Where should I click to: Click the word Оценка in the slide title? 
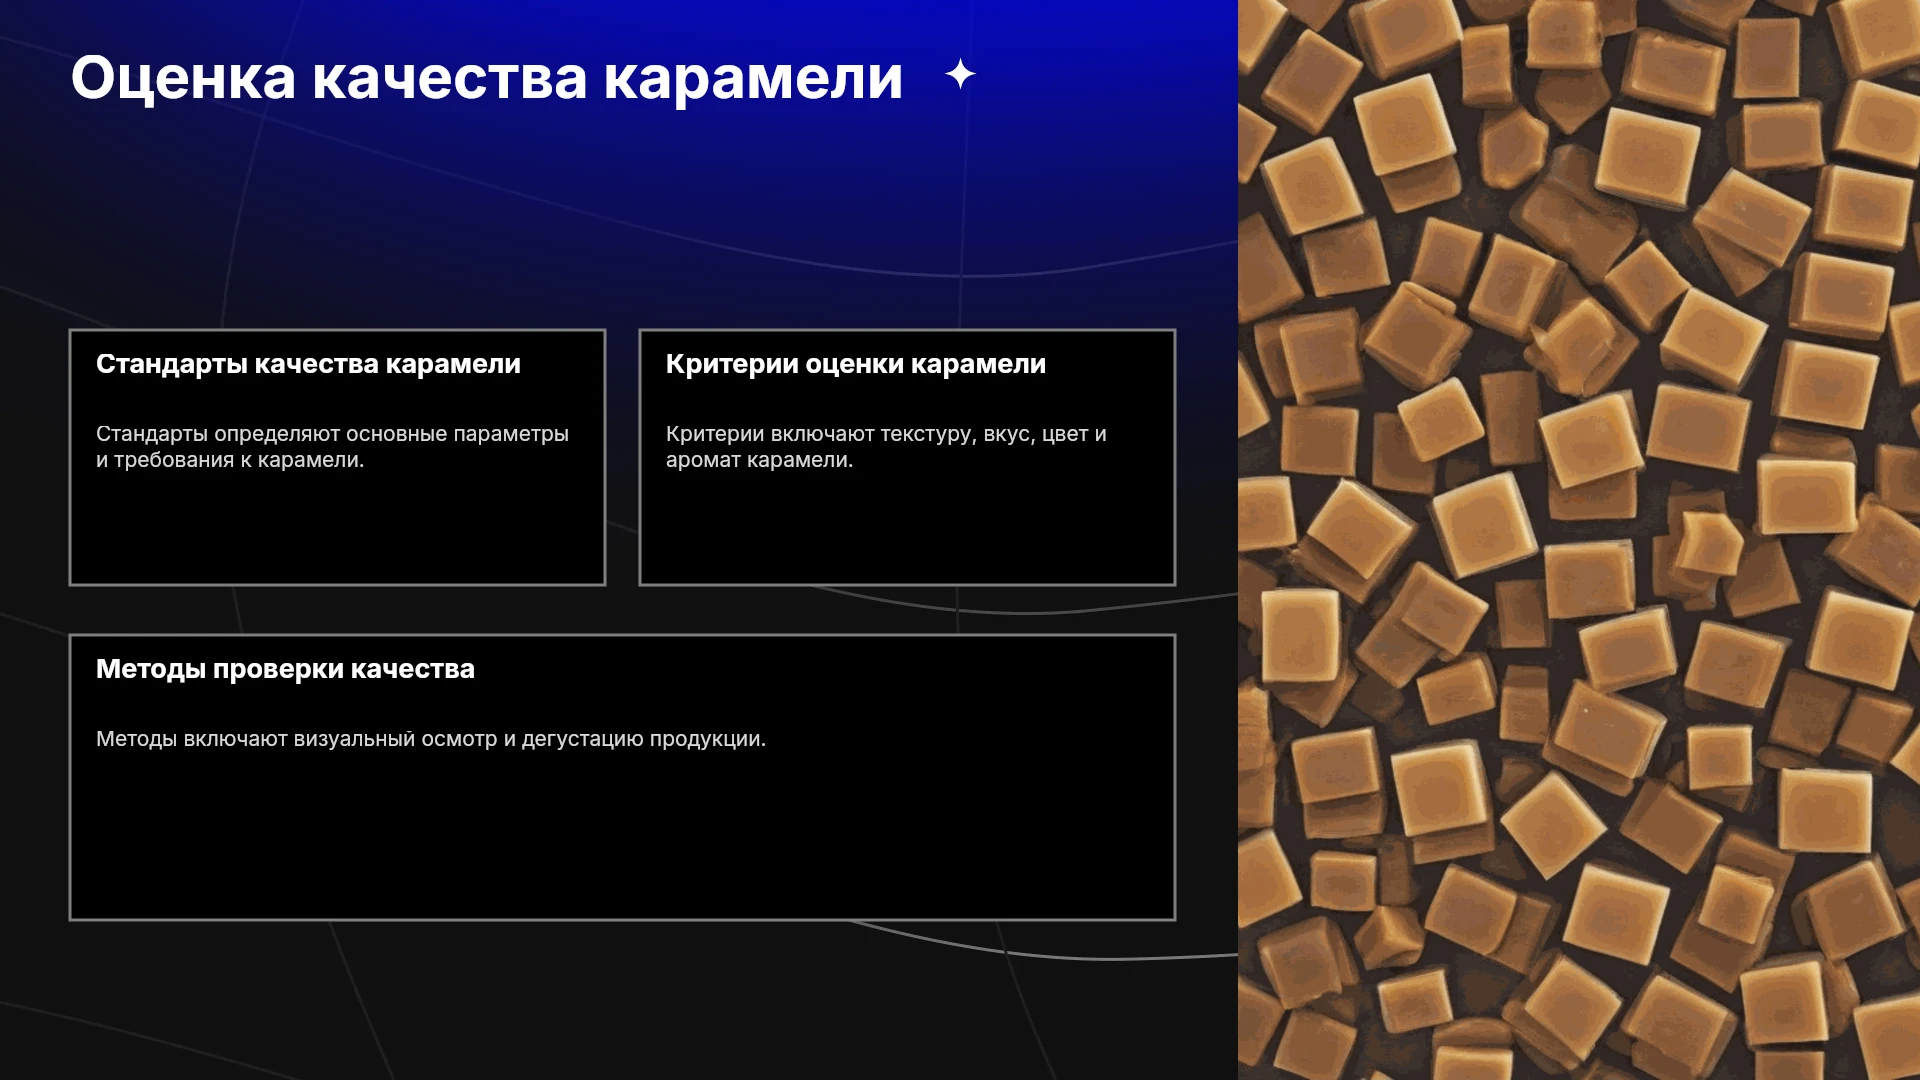183,78
